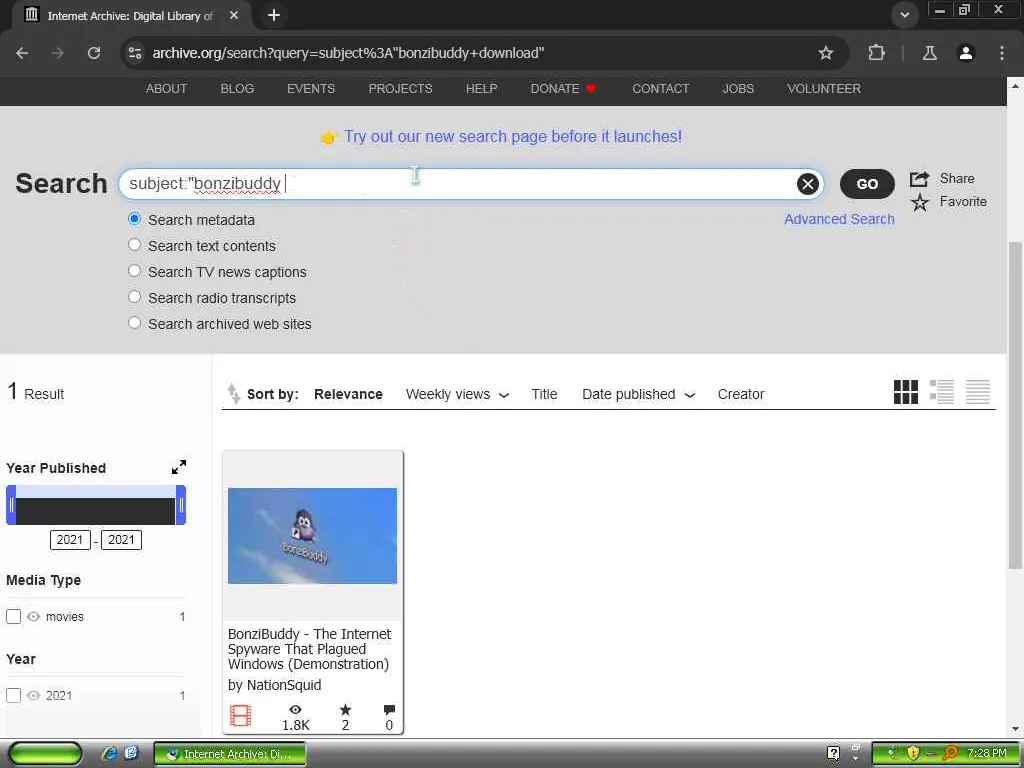Check the 2021 year filter

click(14, 696)
